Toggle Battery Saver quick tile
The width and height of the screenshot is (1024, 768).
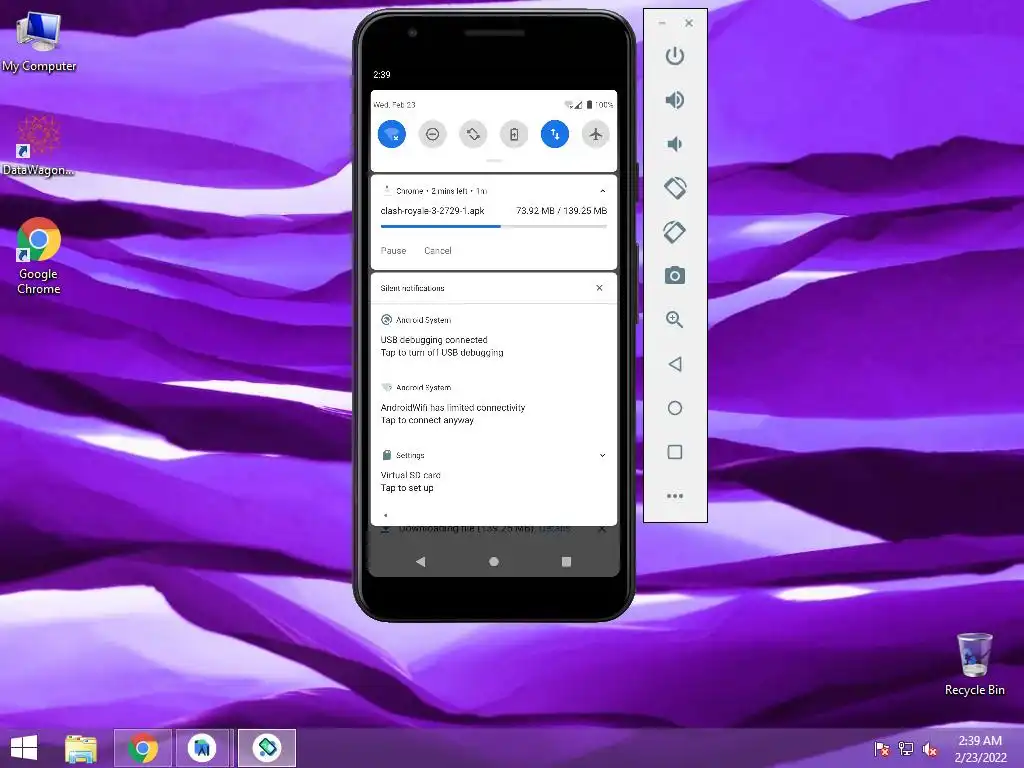click(x=514, y=135)
